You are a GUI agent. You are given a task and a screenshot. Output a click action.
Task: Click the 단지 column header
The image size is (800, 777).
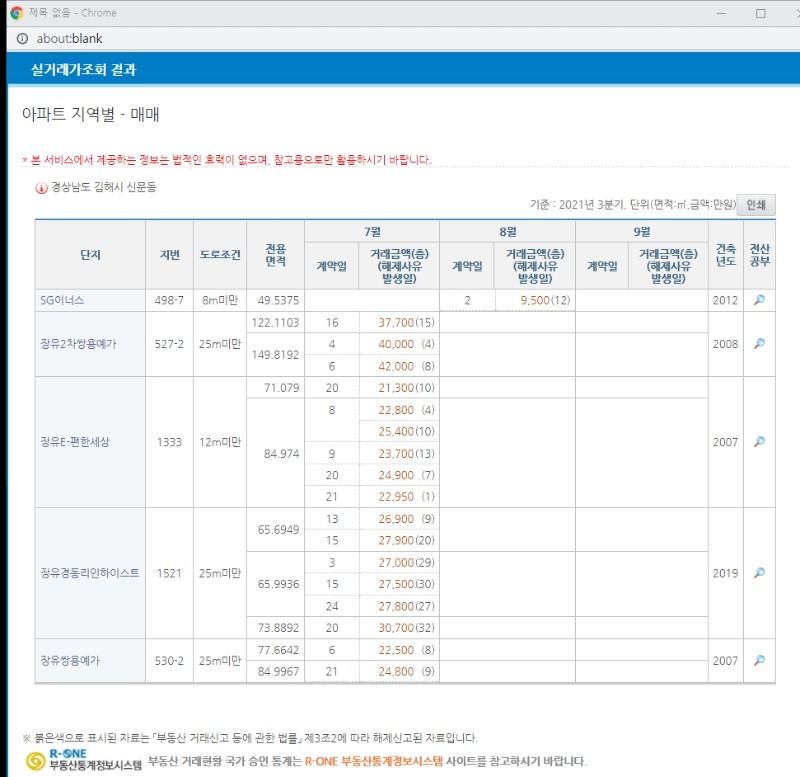coord(90,255)
